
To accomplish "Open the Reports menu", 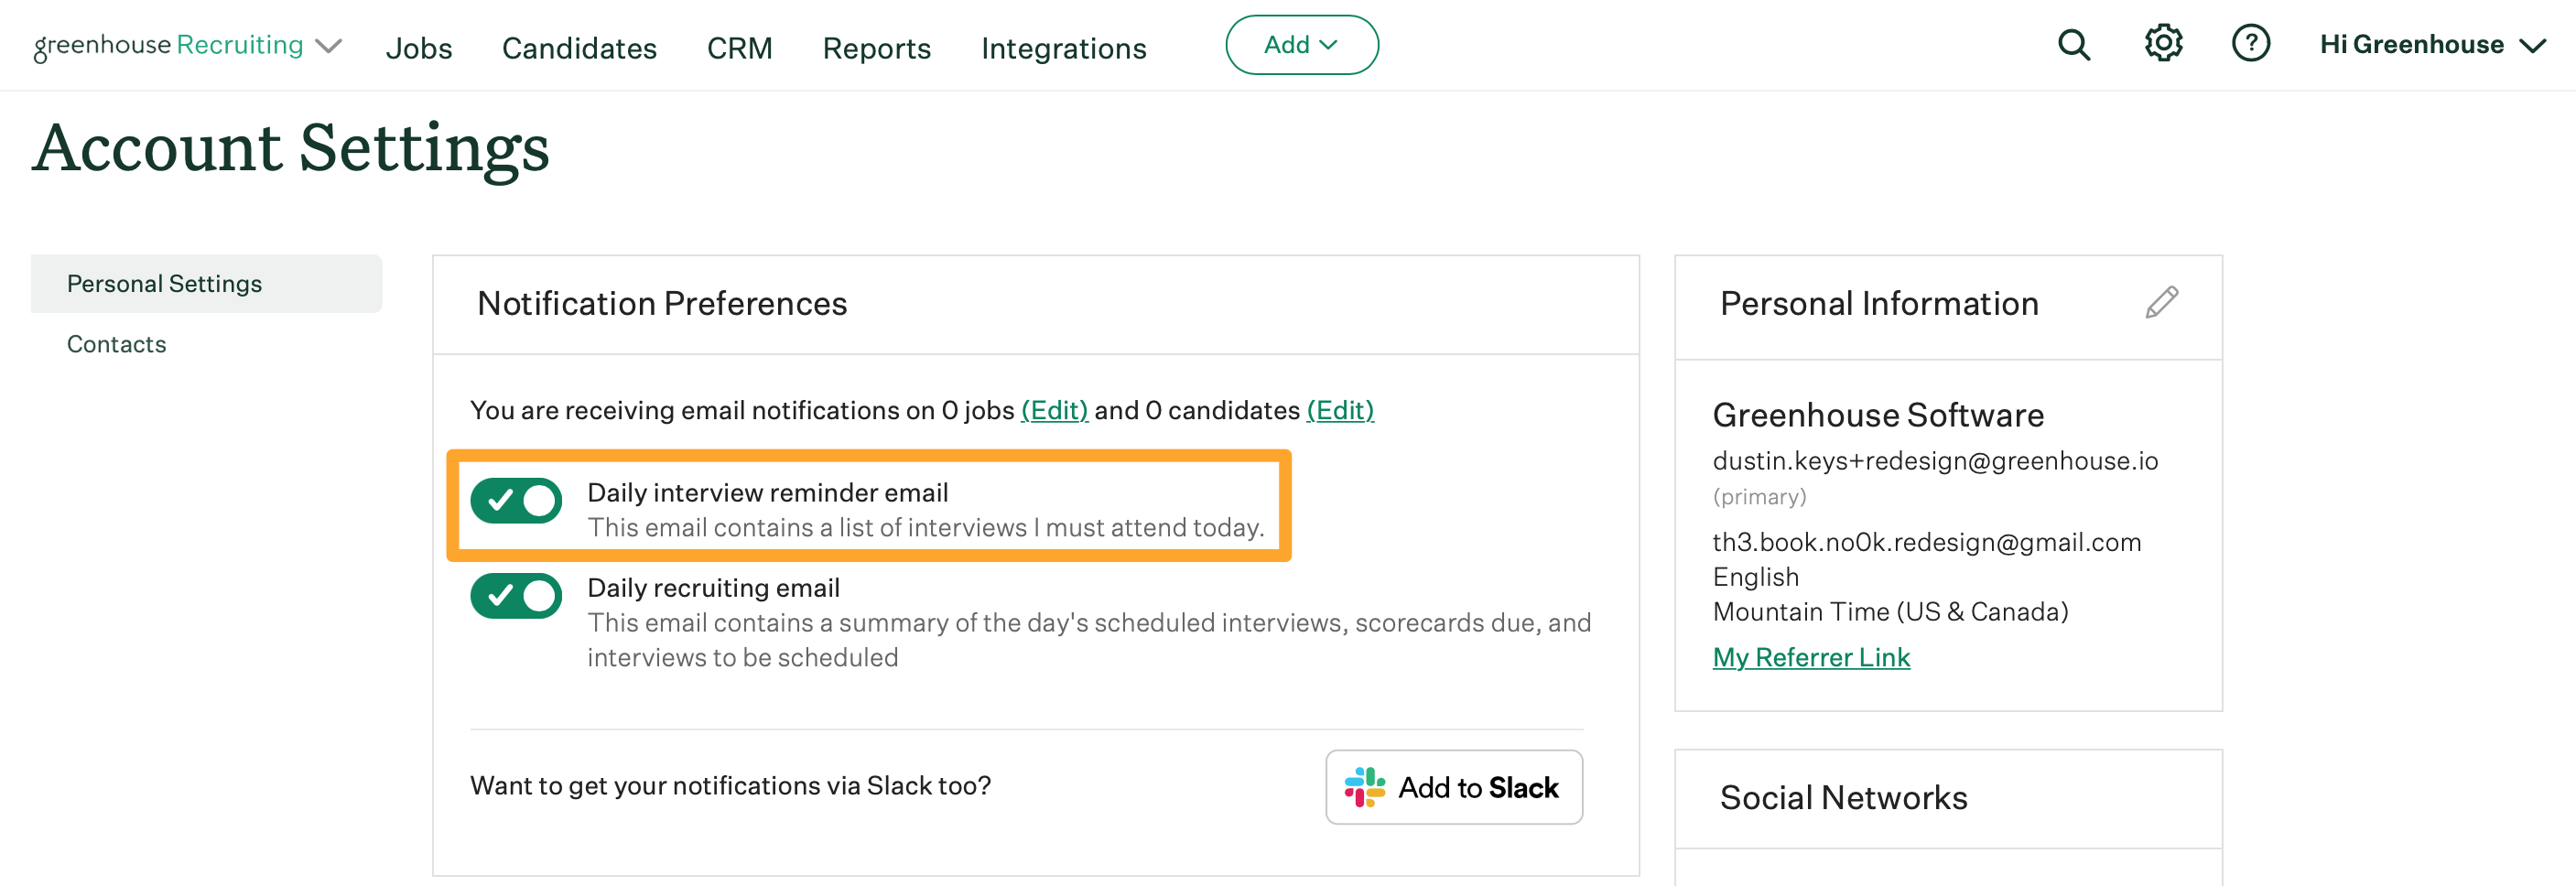I will click(876, 48).
